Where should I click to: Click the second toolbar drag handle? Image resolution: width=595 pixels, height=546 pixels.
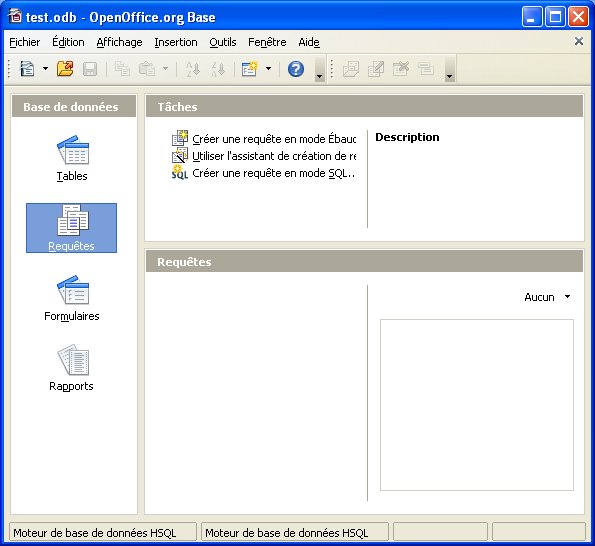332,69
